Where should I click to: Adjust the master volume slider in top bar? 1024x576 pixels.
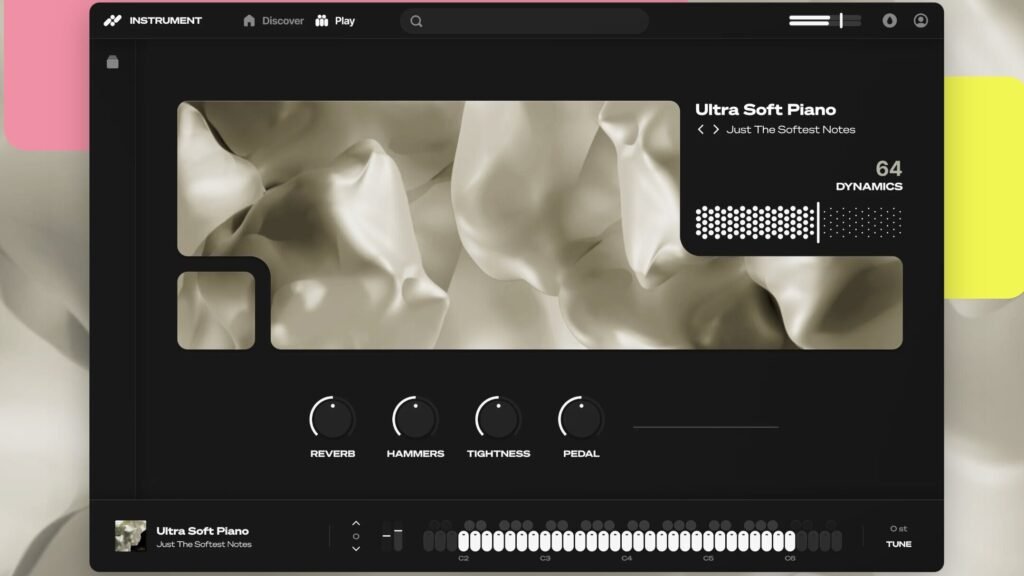(x=824, y=20)
